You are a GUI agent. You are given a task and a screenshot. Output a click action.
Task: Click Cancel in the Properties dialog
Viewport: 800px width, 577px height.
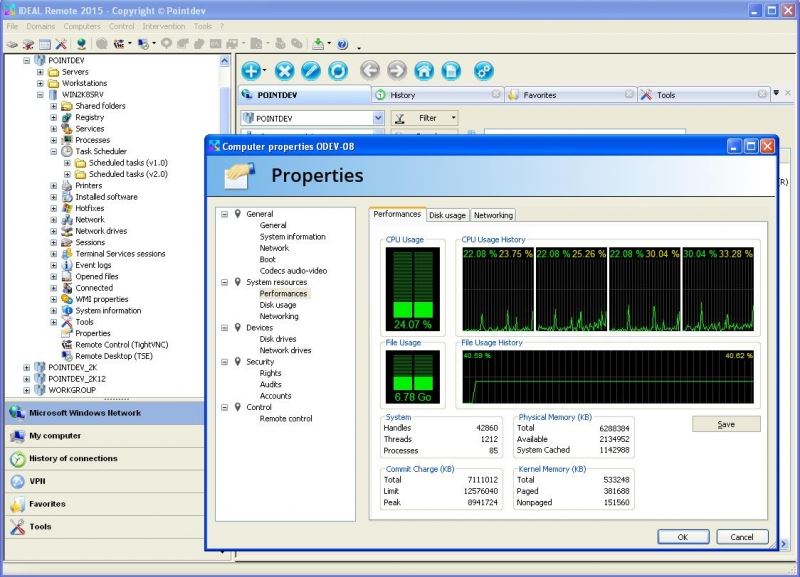click(x=742, y=537)
